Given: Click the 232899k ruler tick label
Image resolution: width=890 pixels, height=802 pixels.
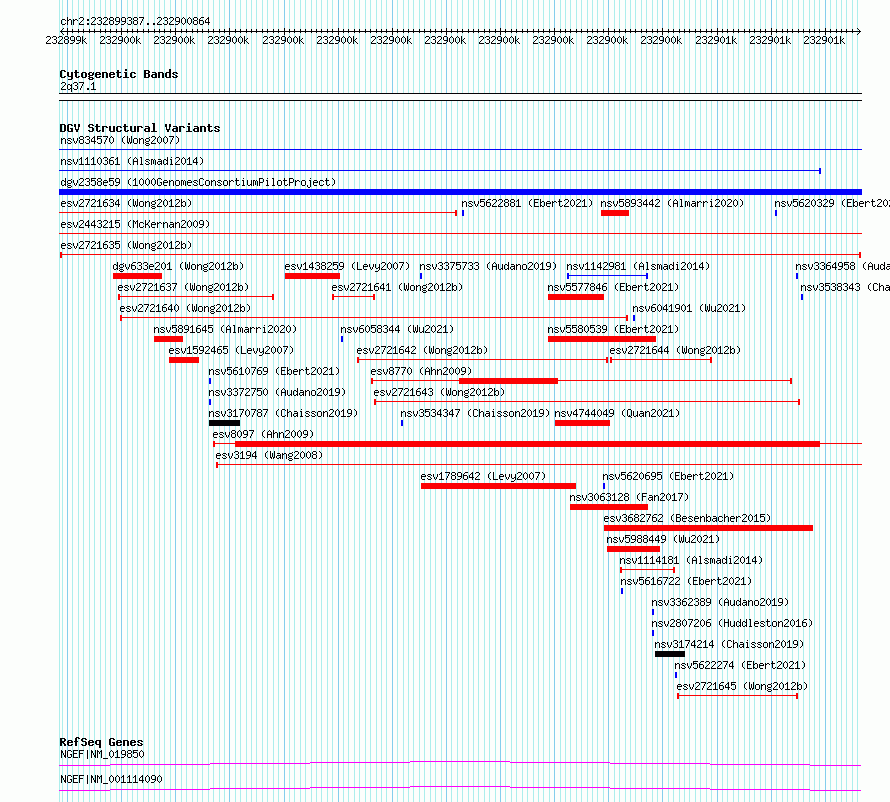Looking at the screenshot, I should click(66, 40).
